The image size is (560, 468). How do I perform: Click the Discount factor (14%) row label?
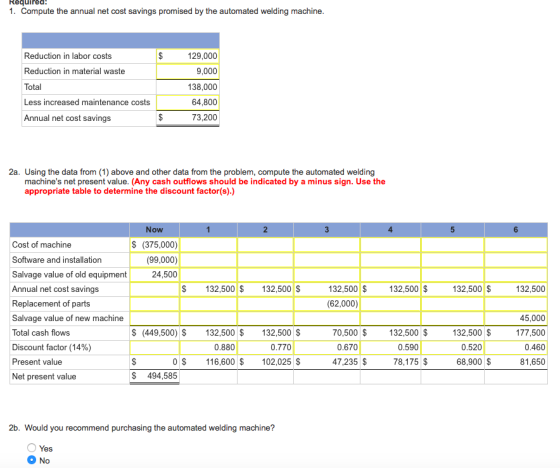click(51, 347)
